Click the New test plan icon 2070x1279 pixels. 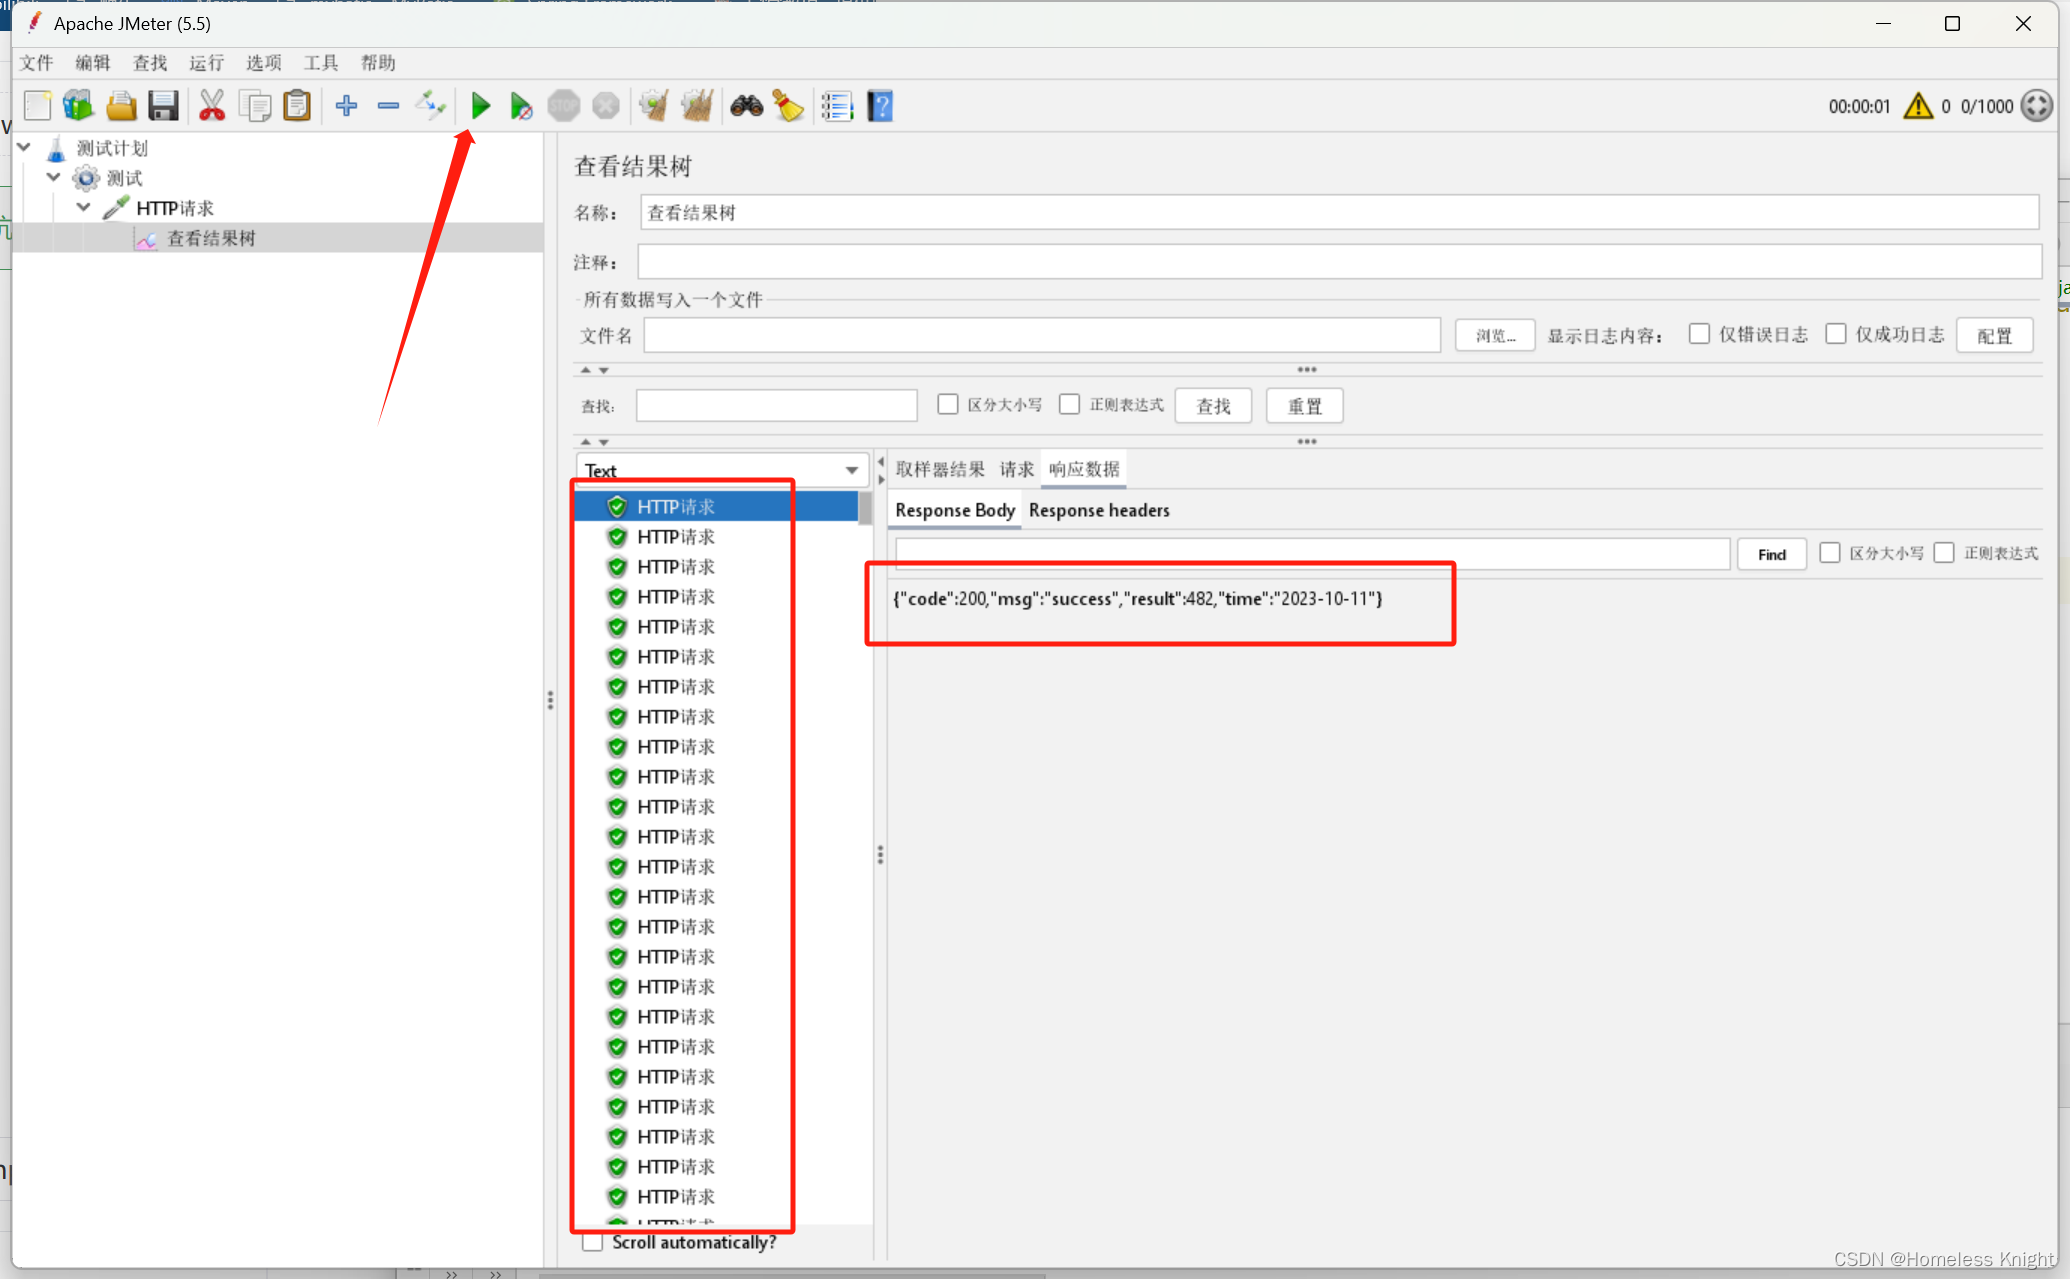[x=38, y=106]
